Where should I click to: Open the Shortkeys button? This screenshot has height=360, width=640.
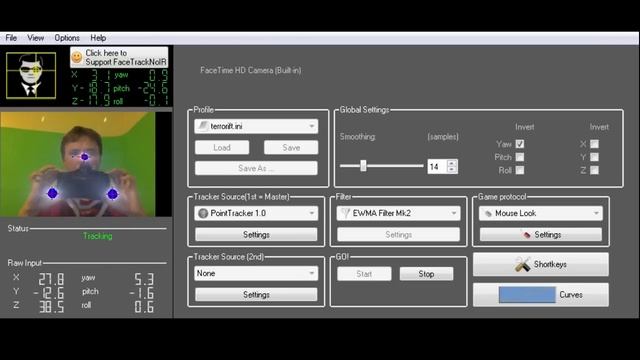coord(541,264)
